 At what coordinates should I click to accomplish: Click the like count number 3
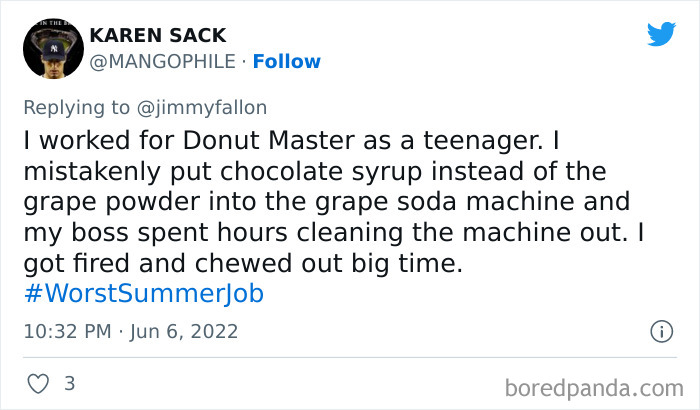(x=69, y=383)
